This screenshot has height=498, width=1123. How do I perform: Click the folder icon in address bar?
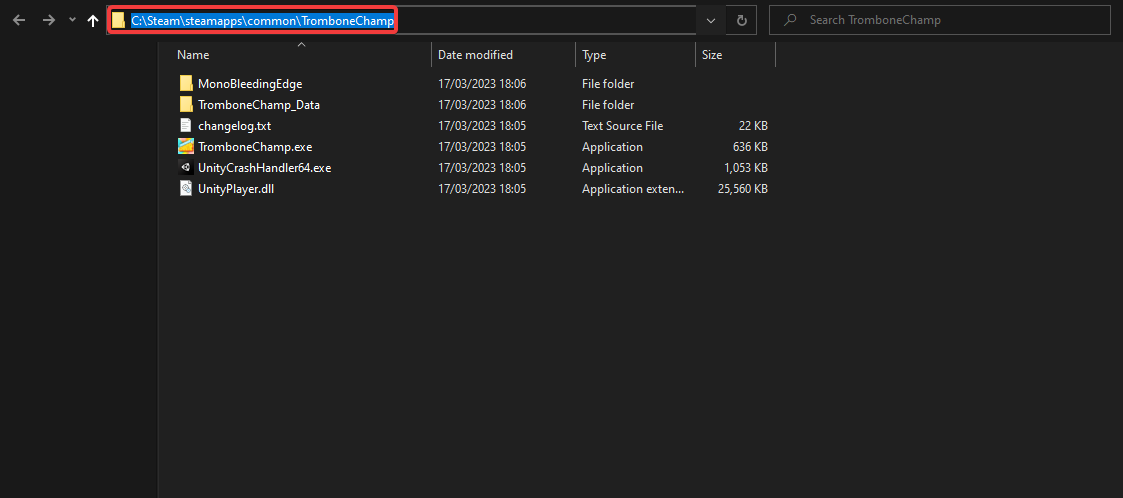pos(119,20)
